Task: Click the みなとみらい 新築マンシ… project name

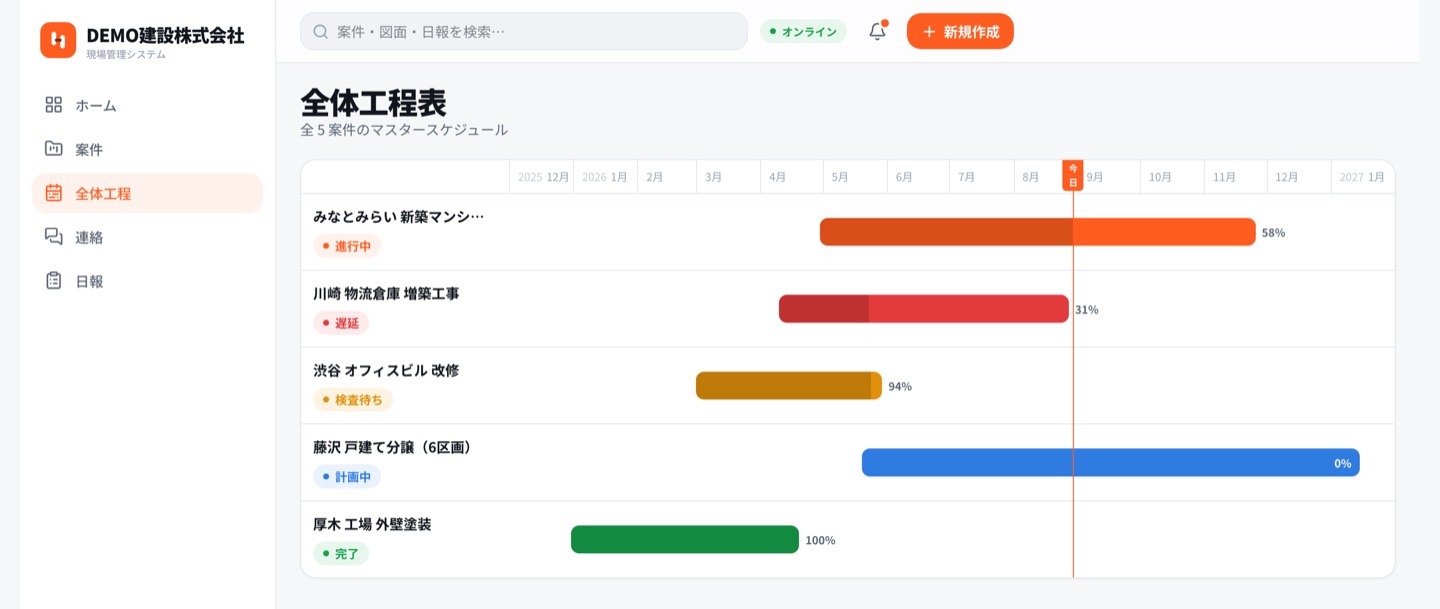Action: [398, 217]
